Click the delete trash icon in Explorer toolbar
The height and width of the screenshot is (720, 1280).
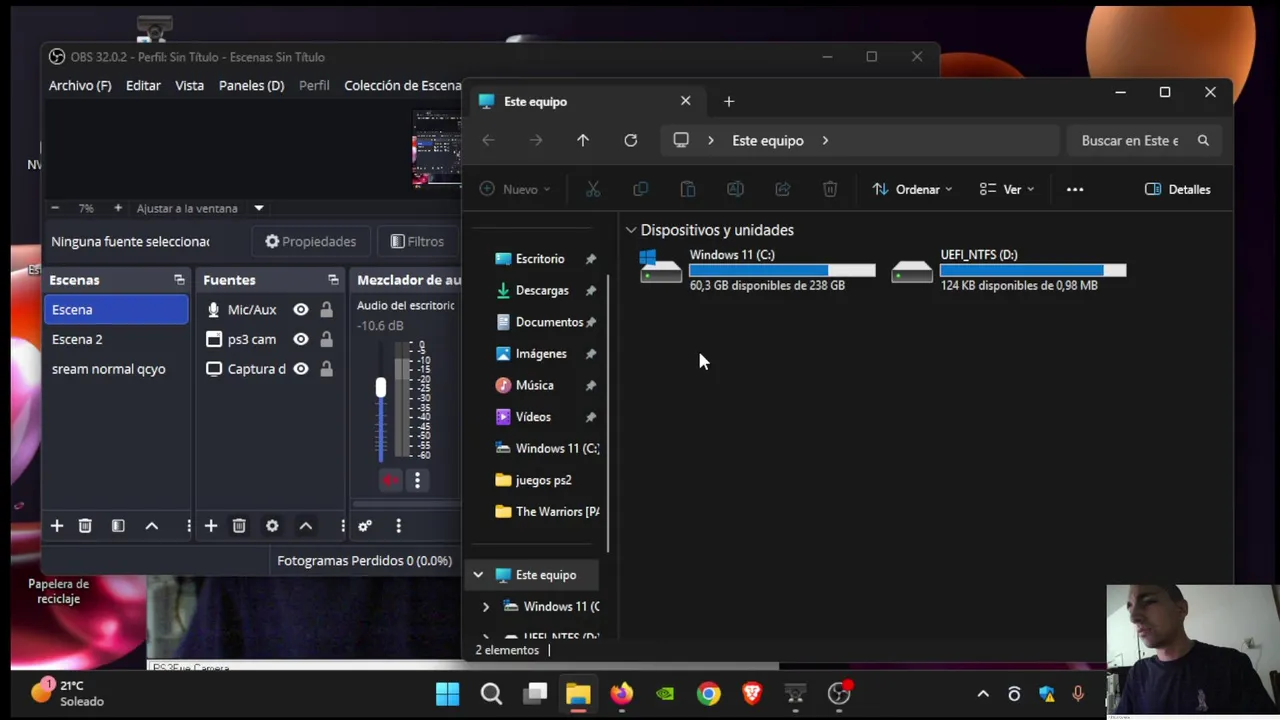pos(830,189)
